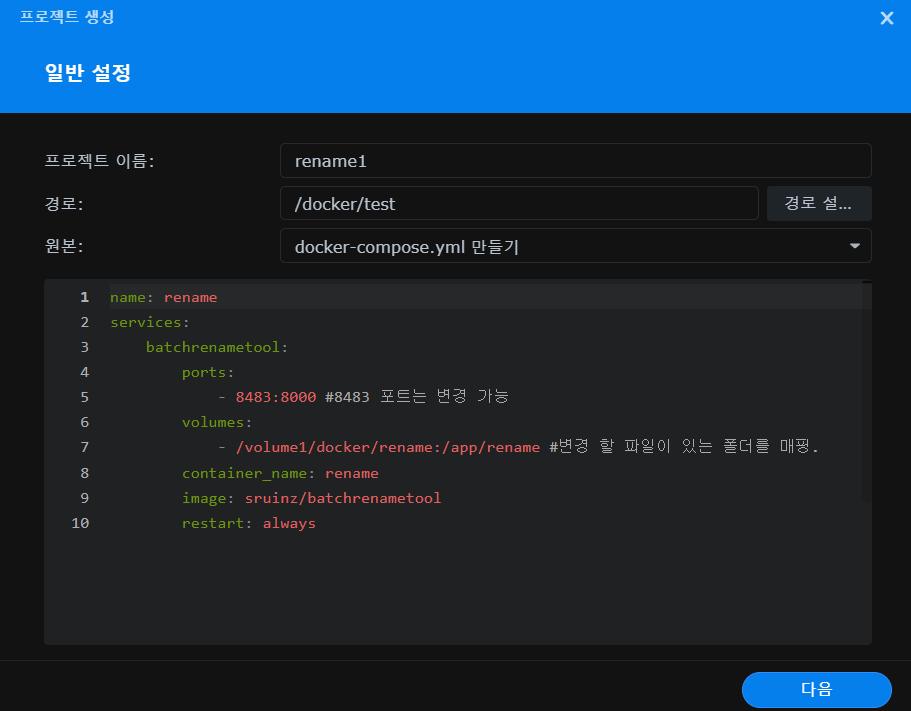Click the Next button at the bottom right
The image size is (911, 711).
coord(816,689)
